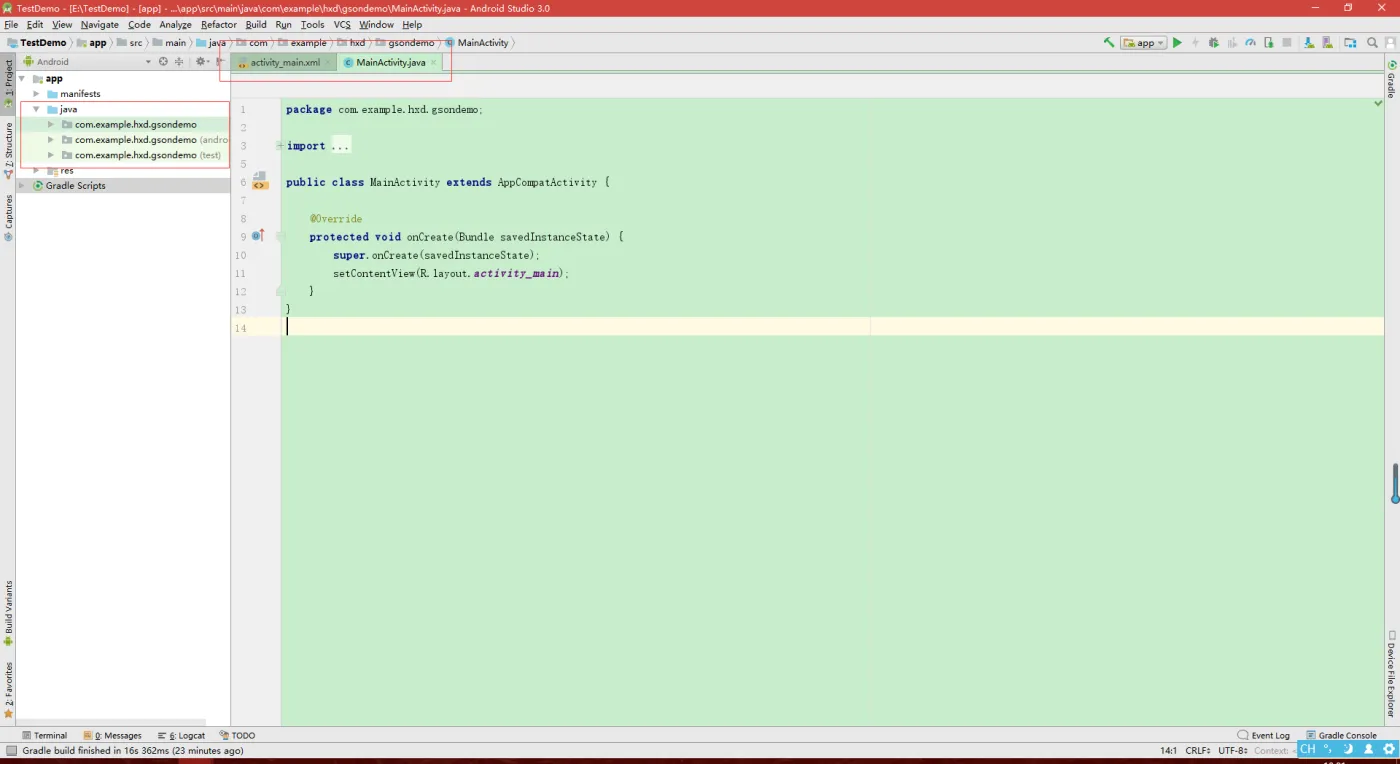Expand com.example.hxd.gsondemo (test) package
The height and width of the screenshot is (764, 1400).
click(x=51, y=155)
